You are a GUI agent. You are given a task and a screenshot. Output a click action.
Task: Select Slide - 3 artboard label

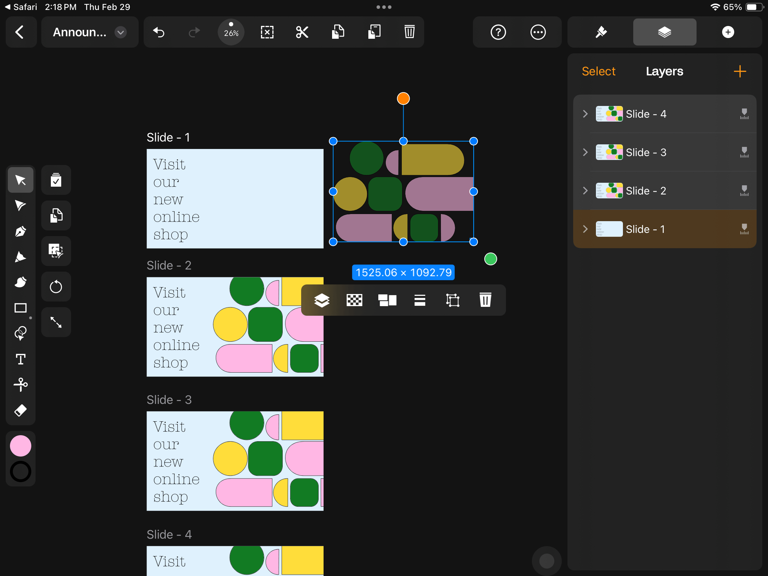pyautogui.click(x=169, y=400)
